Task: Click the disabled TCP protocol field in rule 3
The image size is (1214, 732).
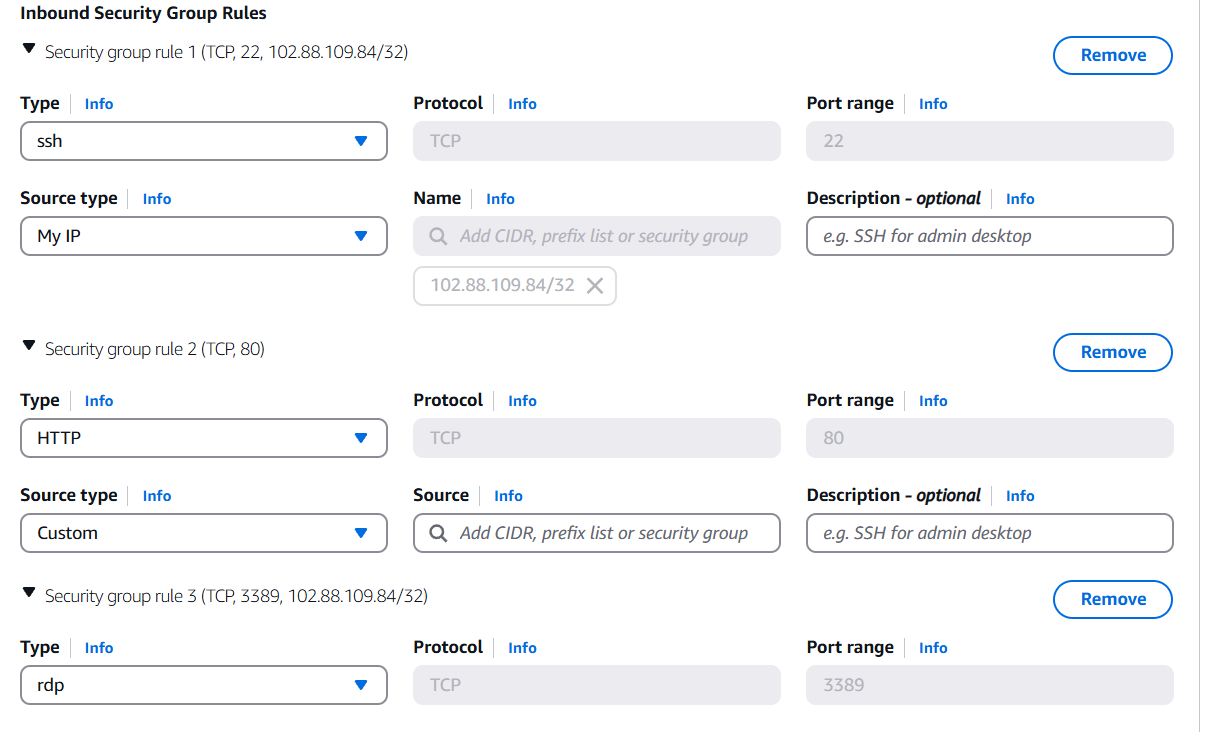Action: coord(597,685)
